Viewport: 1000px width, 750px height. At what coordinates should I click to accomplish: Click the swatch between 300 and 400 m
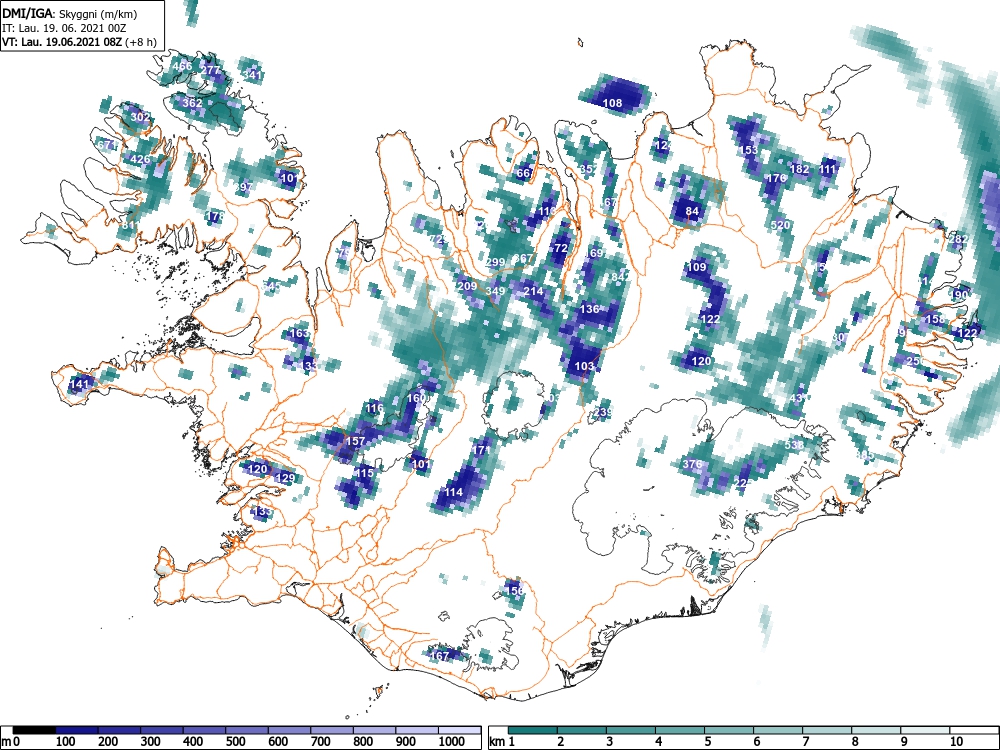pyautogui.click(x=163, y=730)
